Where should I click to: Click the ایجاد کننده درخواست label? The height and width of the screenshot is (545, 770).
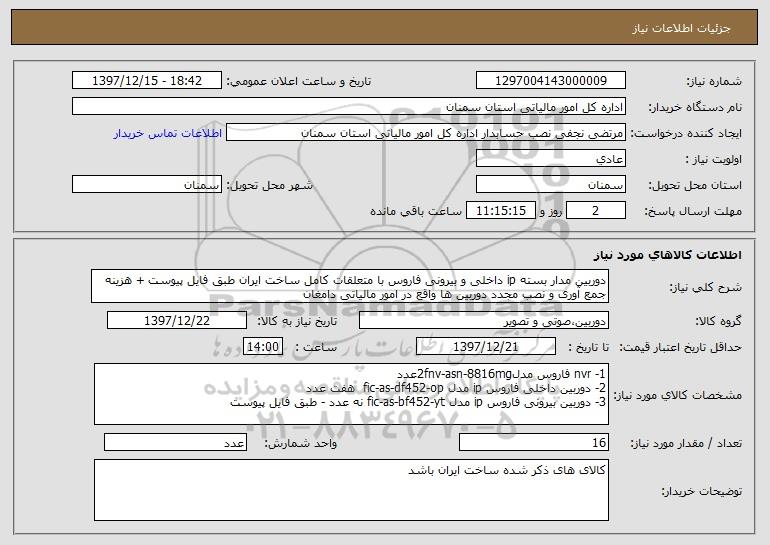pos(686,133)
